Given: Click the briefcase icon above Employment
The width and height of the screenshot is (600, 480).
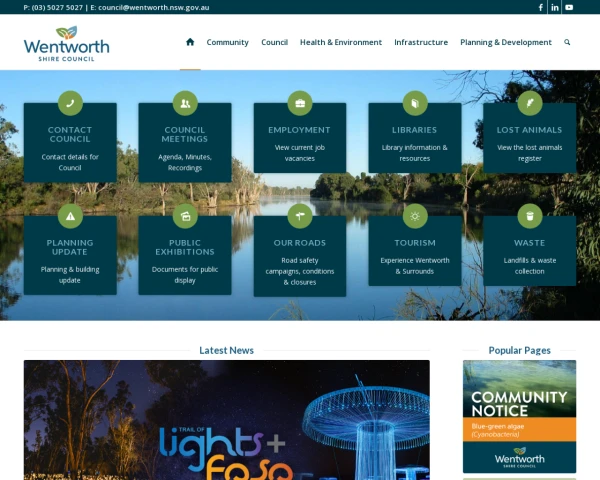Looking at the screenshot, I should (300, 103).
